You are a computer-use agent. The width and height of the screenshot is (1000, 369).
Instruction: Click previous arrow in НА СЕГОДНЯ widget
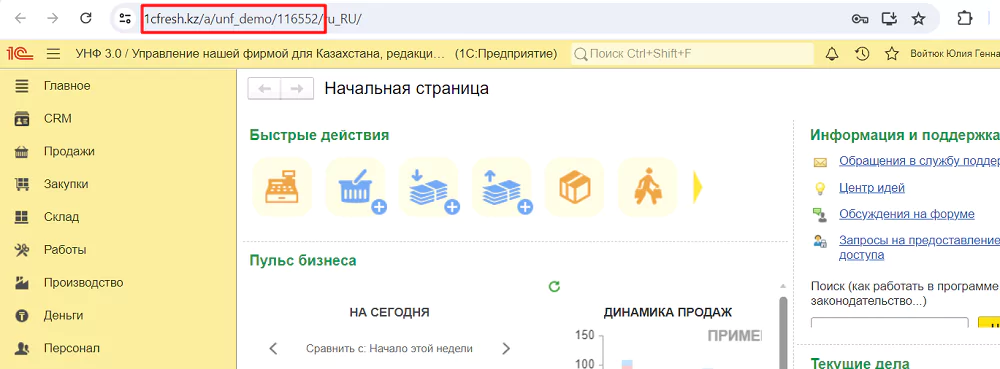(x=273, y=349)
